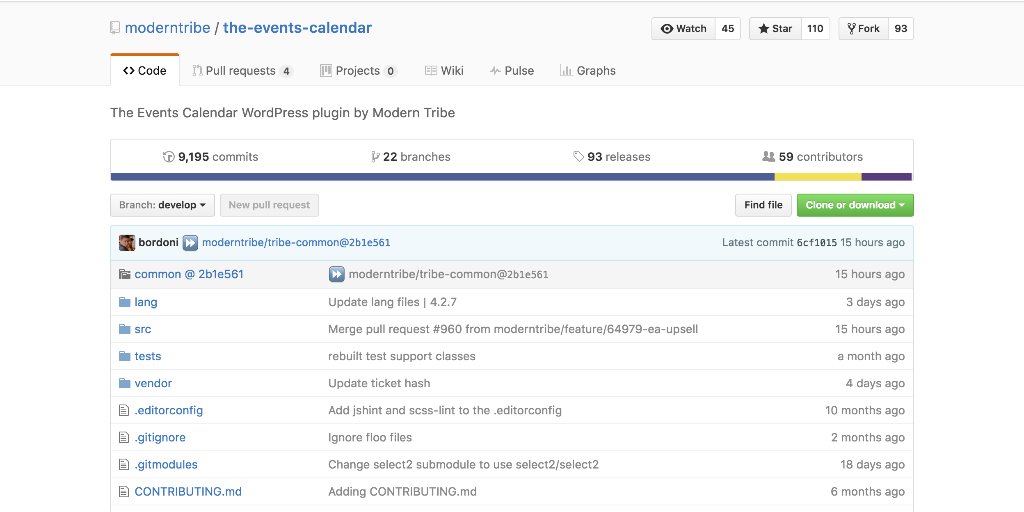1024x512 pixels.
Task: Click the Wiki book icon
Action: [430, 71]
